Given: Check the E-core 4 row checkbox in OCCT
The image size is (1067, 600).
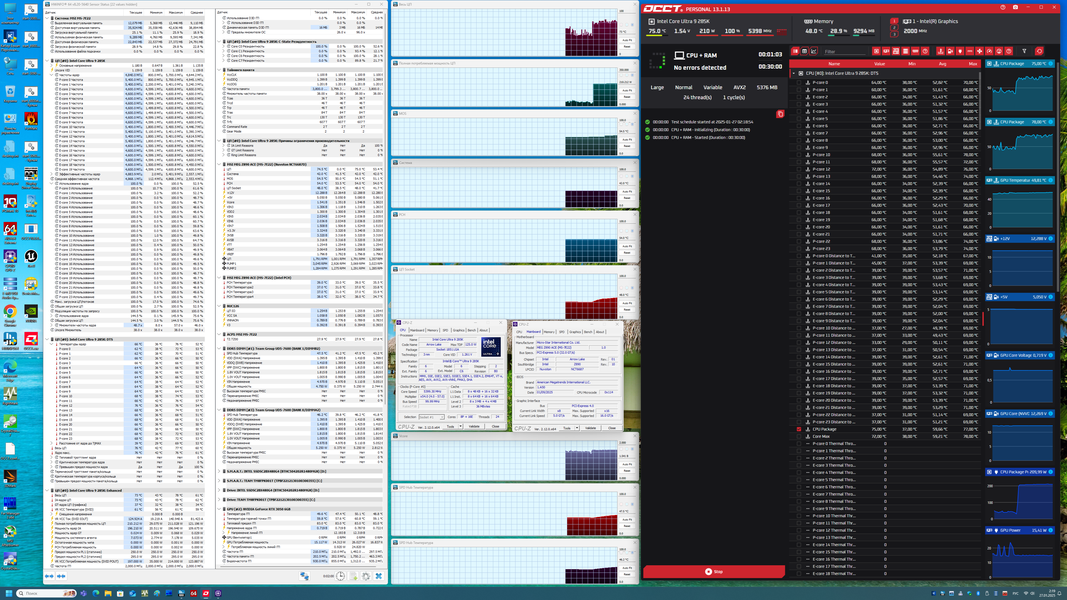Looking at the screenshot, I should click(x=799, y=112).
